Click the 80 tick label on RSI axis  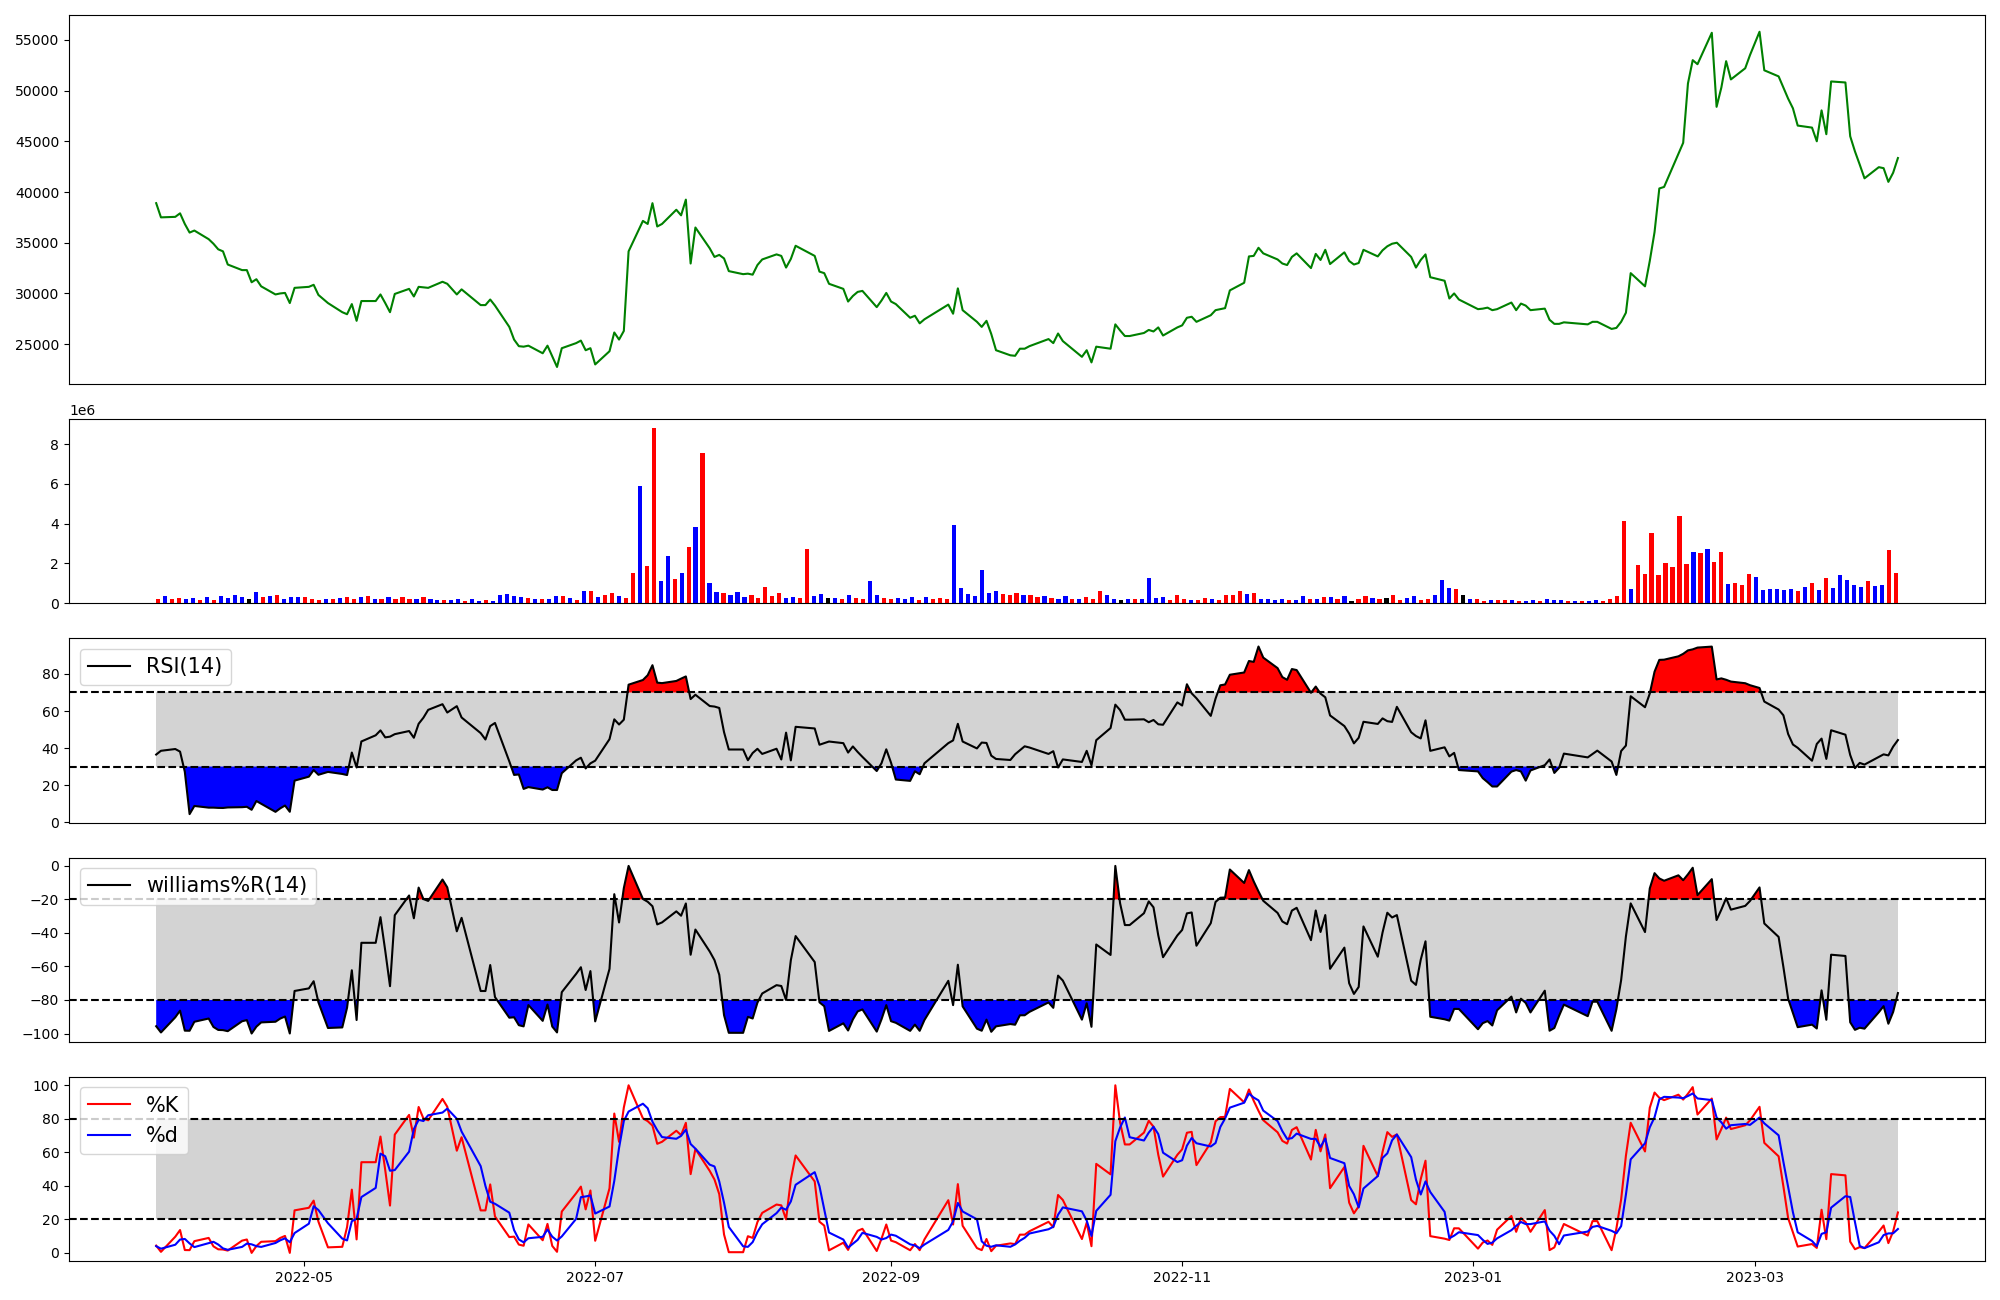[51, 675]
